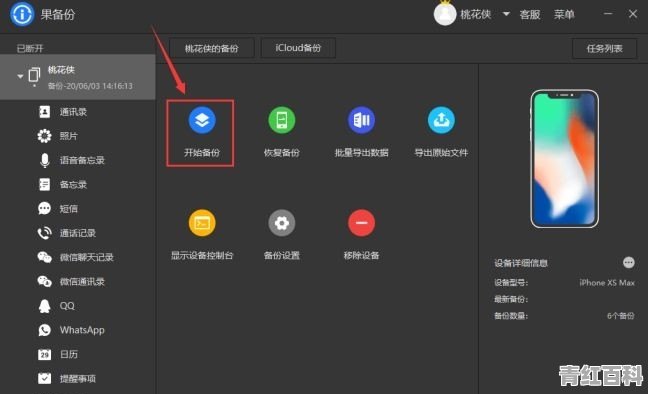649x394 pixels.
Task: Minimize the 果备份 window
Action: (608, 14)
